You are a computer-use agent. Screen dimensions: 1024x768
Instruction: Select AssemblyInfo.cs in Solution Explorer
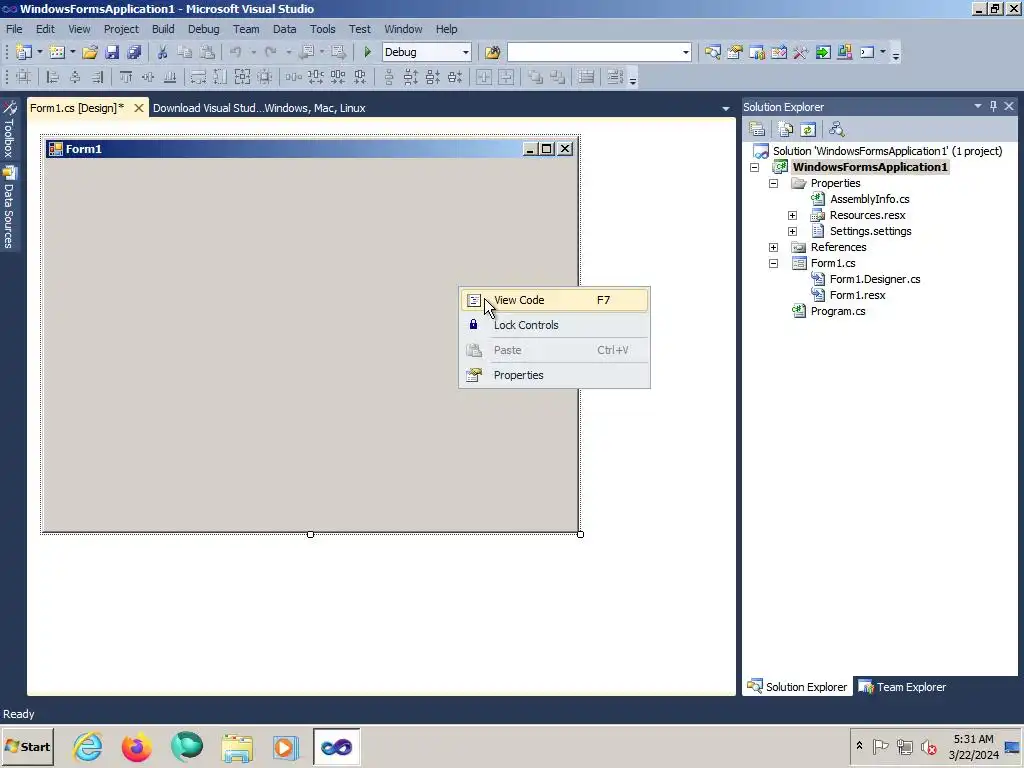tap(869, 199)
